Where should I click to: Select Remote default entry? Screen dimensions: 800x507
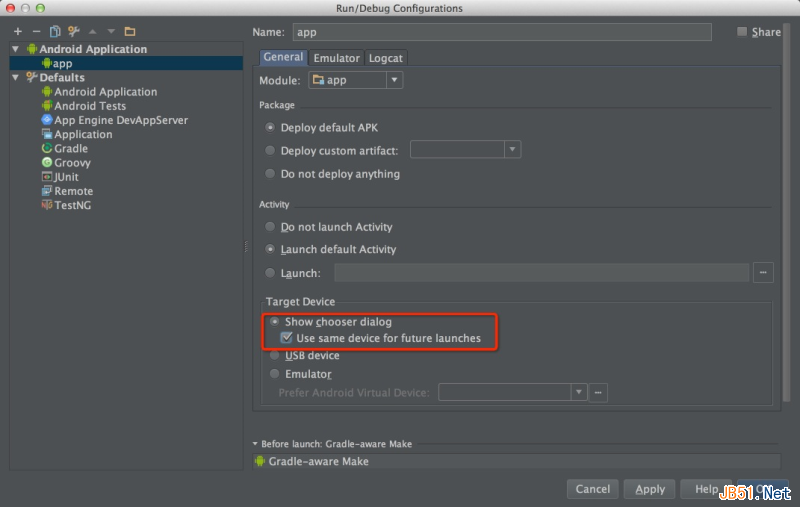pos(67,191)
